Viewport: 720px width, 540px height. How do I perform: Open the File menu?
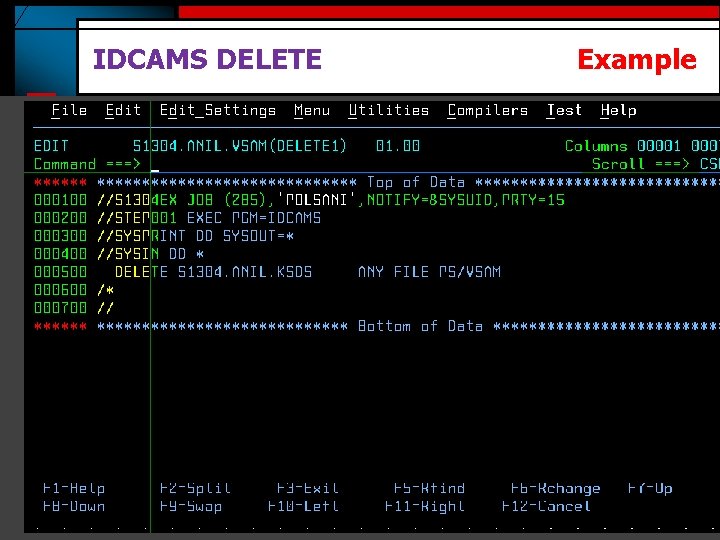pyautogui.click(x=69, y=111)
